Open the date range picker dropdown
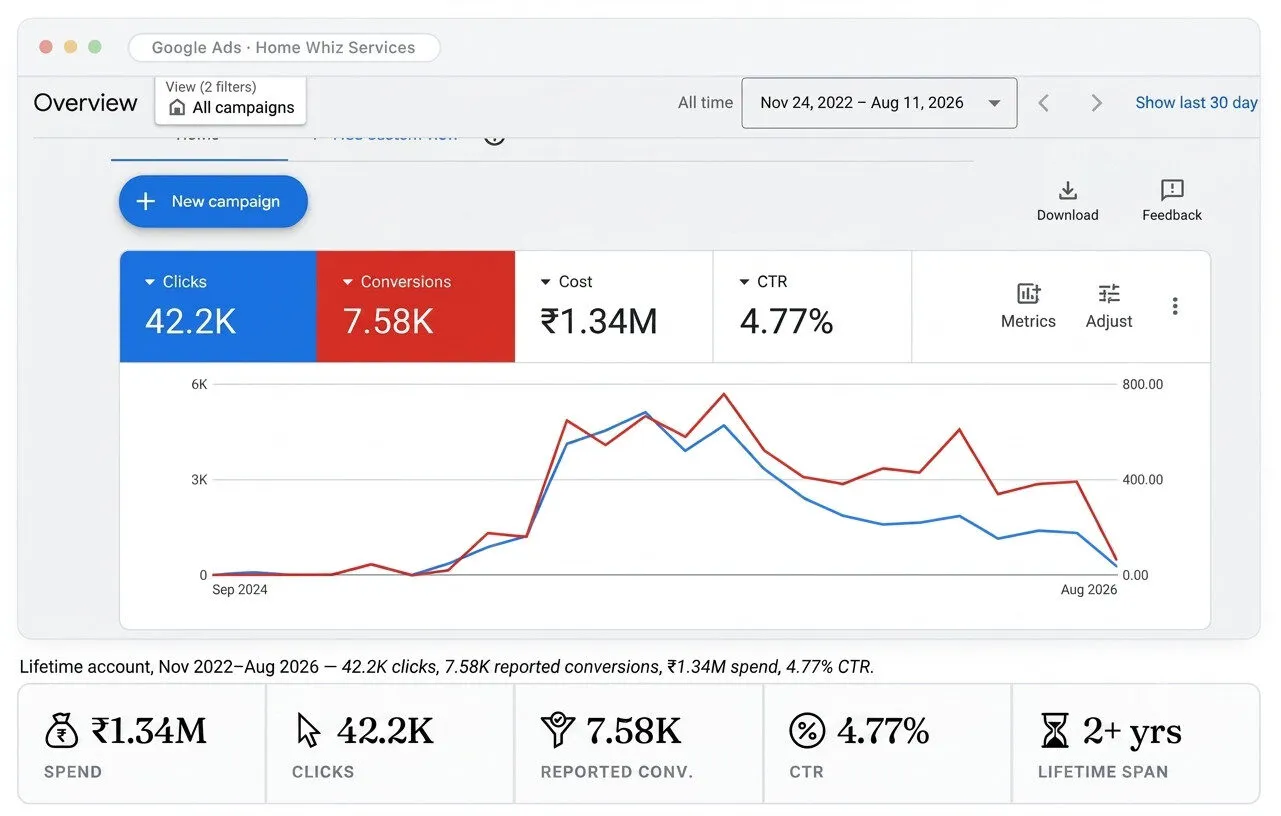Screen dimensions: 1281x816 pyautogui.click(x=879, y=103)
